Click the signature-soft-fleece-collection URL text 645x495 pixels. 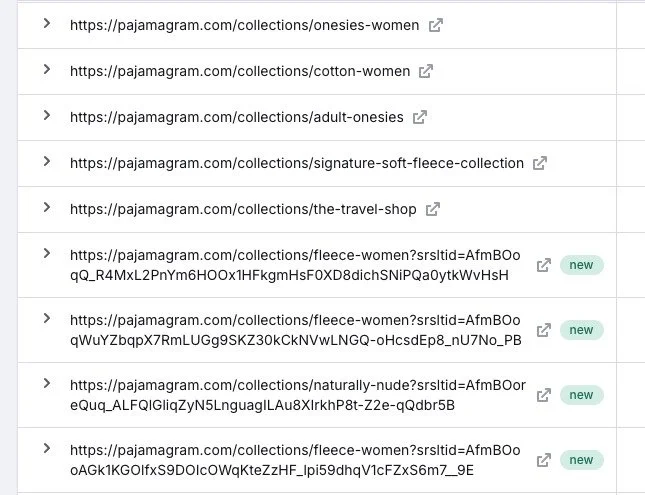(297, 164)
